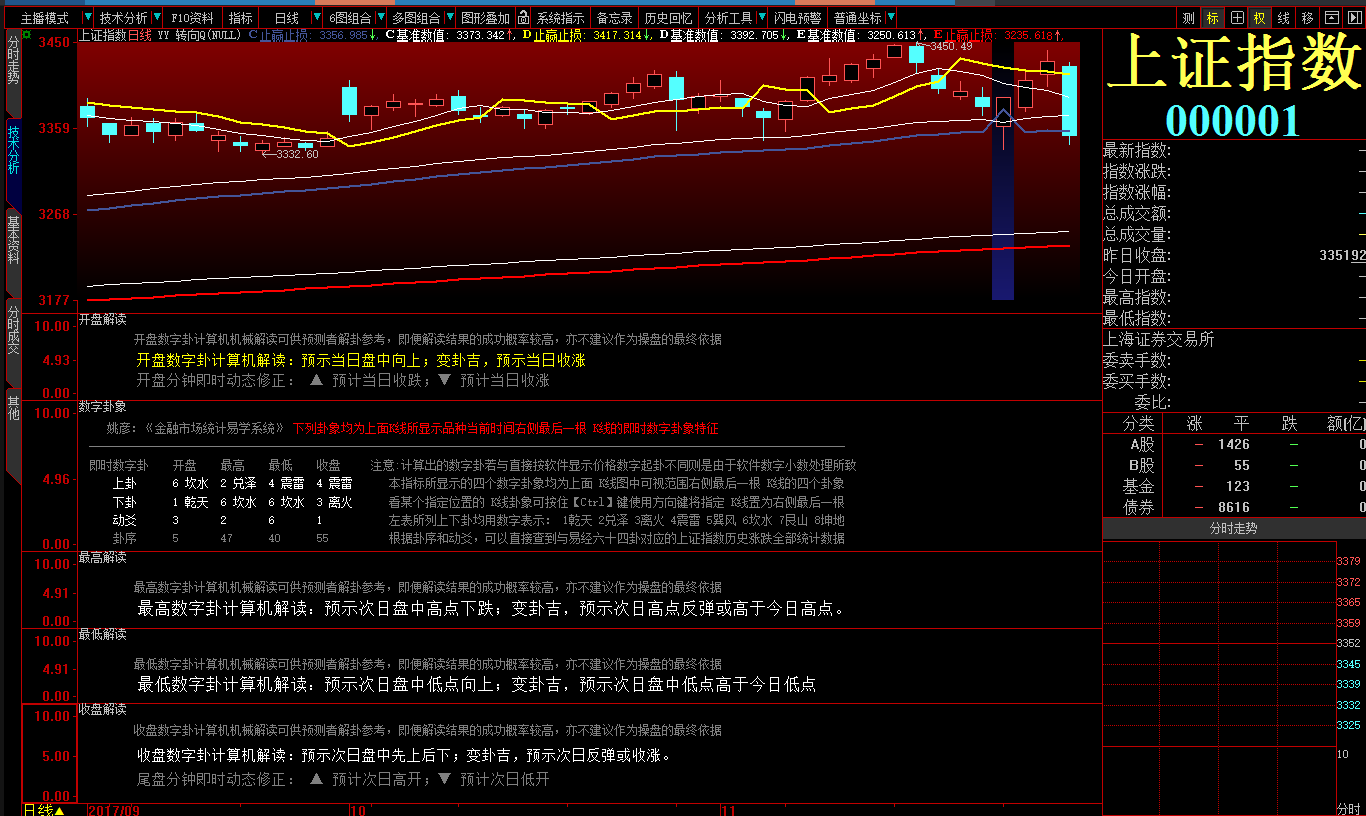1366x816 pixels.
Task: Expand the dropdown arrow beside 技术分析 toolbar
Action: point(159,18)
